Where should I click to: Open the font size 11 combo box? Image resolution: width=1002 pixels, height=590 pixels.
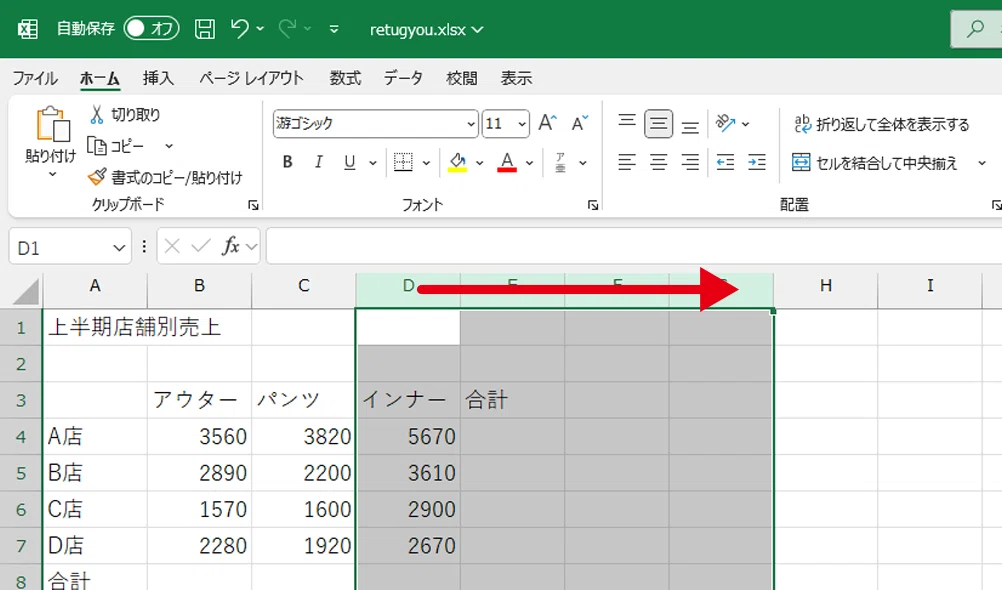pos(505,123)
